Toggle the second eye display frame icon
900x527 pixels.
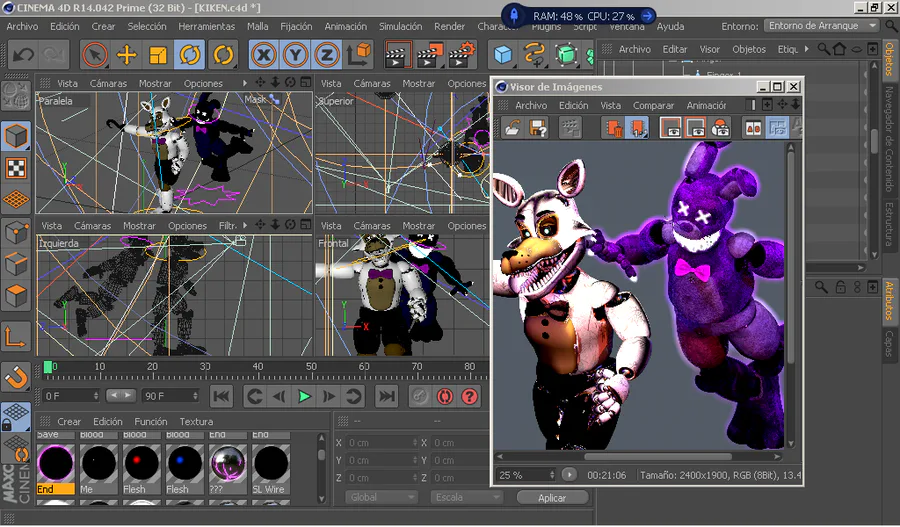[x=695, y=127]
